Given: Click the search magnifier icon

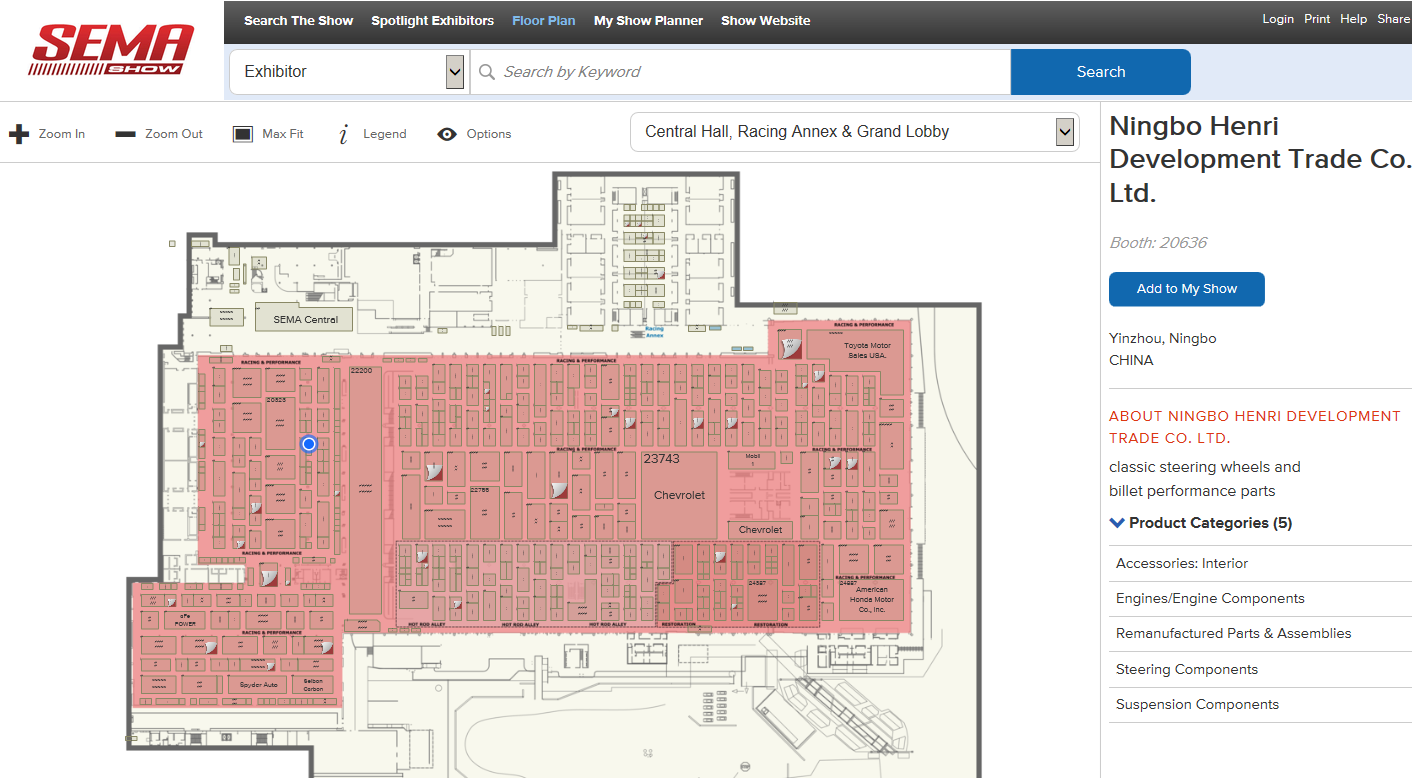Looking at the screenshot, I should pos(487,72).
